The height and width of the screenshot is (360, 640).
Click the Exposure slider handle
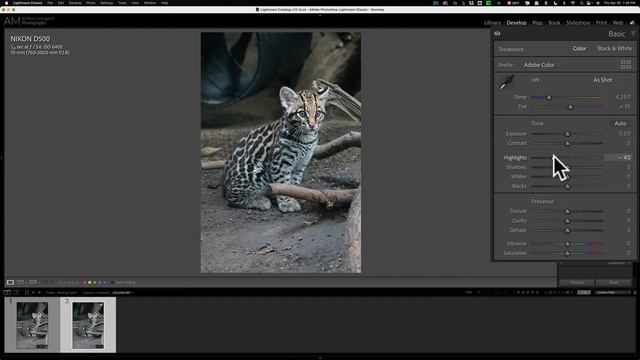coord(567,134)
